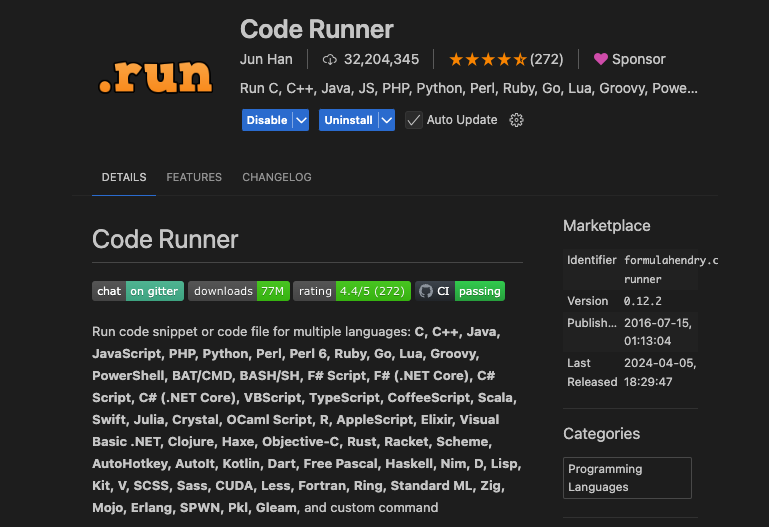Viewport: 769px width, 527px height.
Task: Click the Last Released label
Action: (592, 372)
